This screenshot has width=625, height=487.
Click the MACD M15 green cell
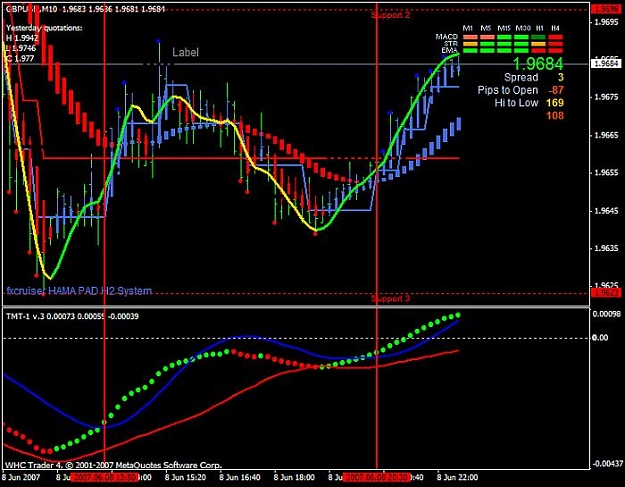point(504,37)
